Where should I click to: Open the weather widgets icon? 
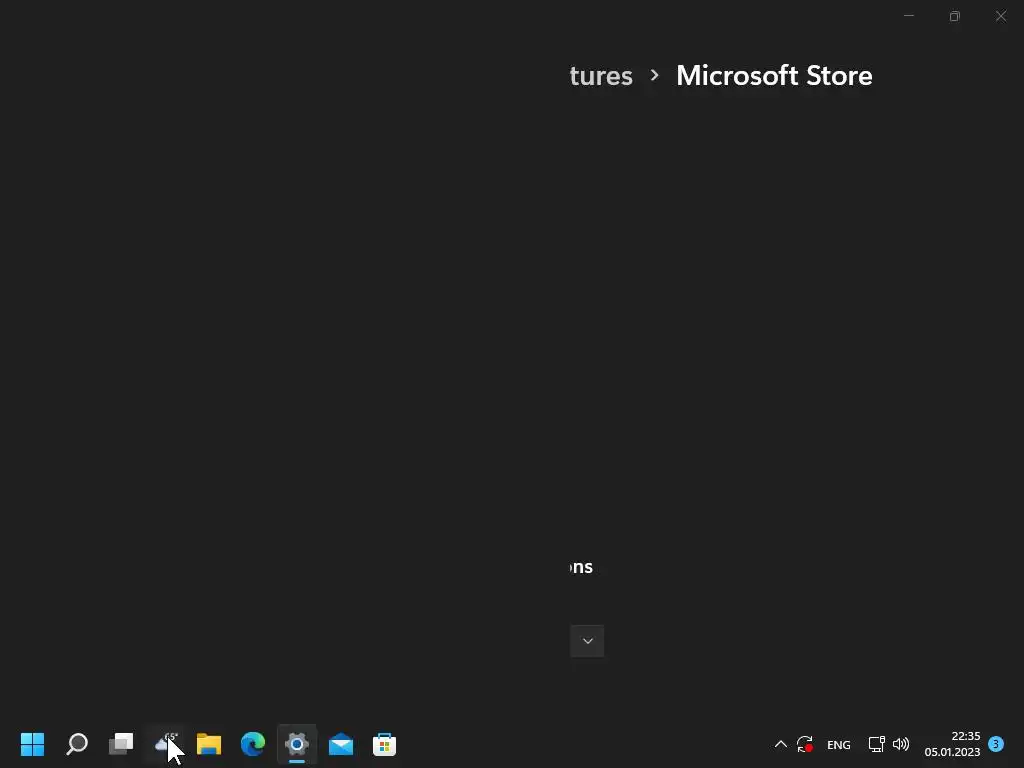click(165, 744)
